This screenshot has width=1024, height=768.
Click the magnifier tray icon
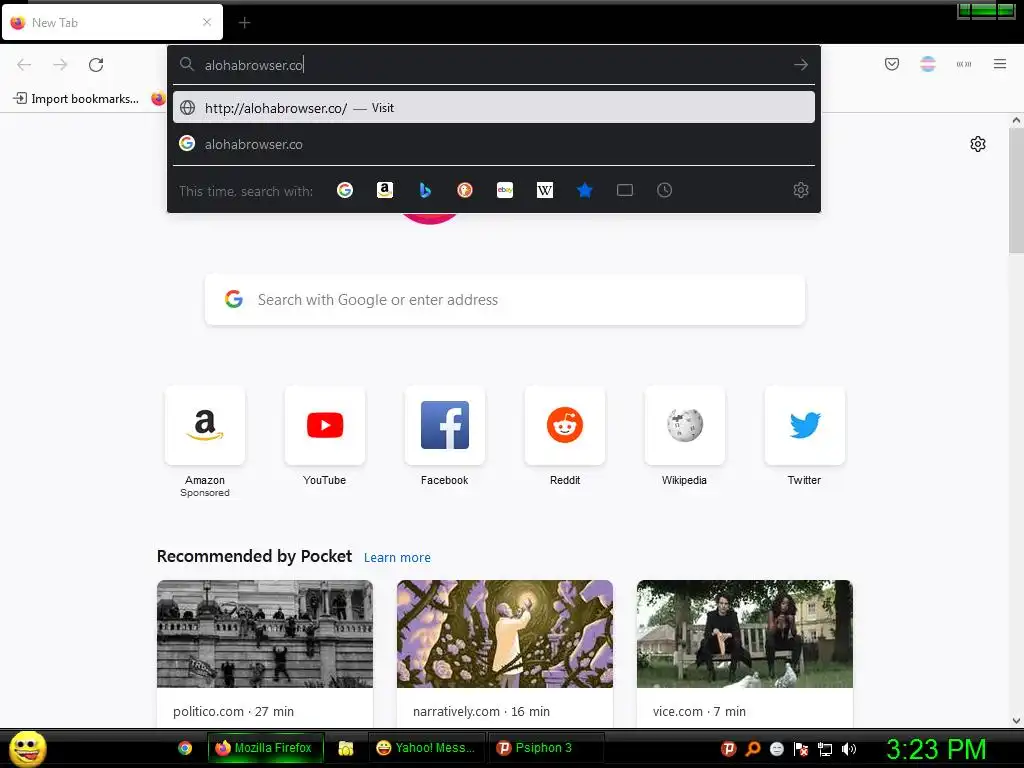pos(752,749)
